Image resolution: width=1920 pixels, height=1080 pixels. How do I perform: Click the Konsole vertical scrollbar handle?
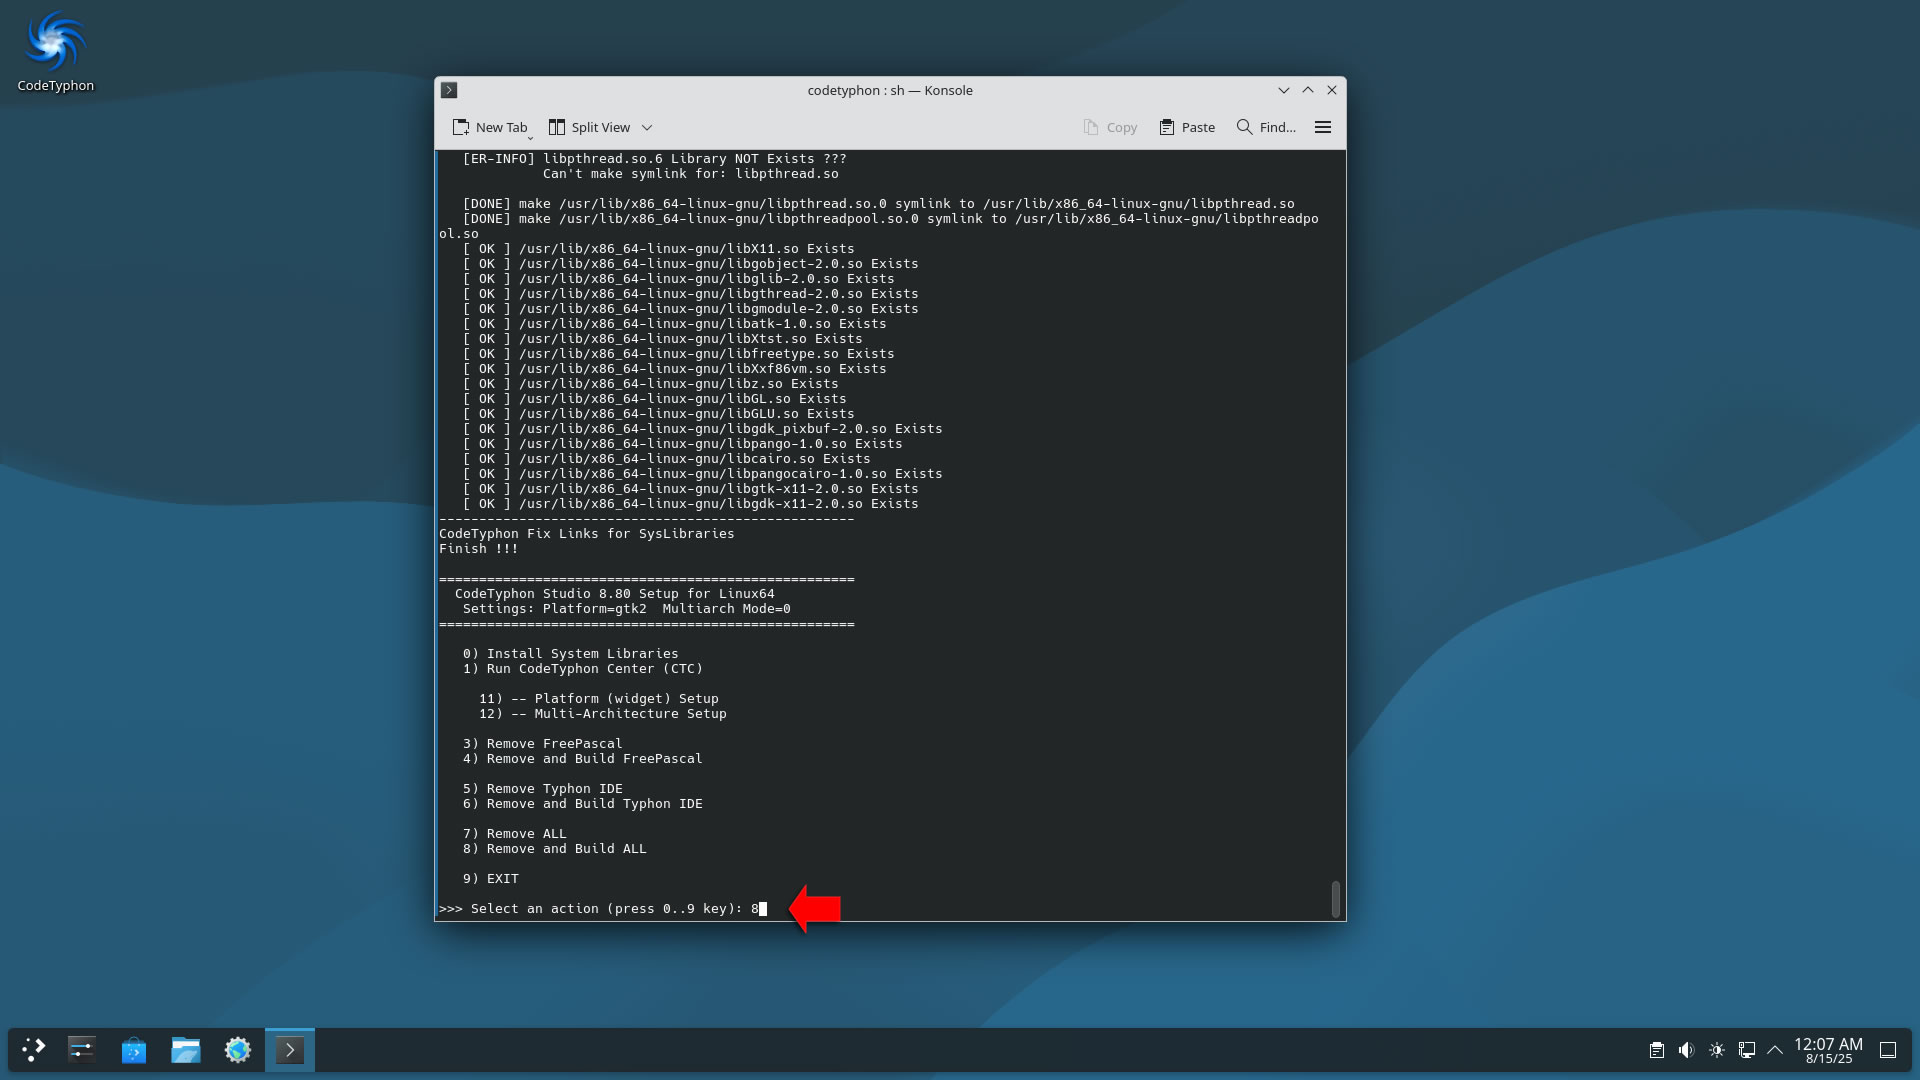tap(1336, 899)
